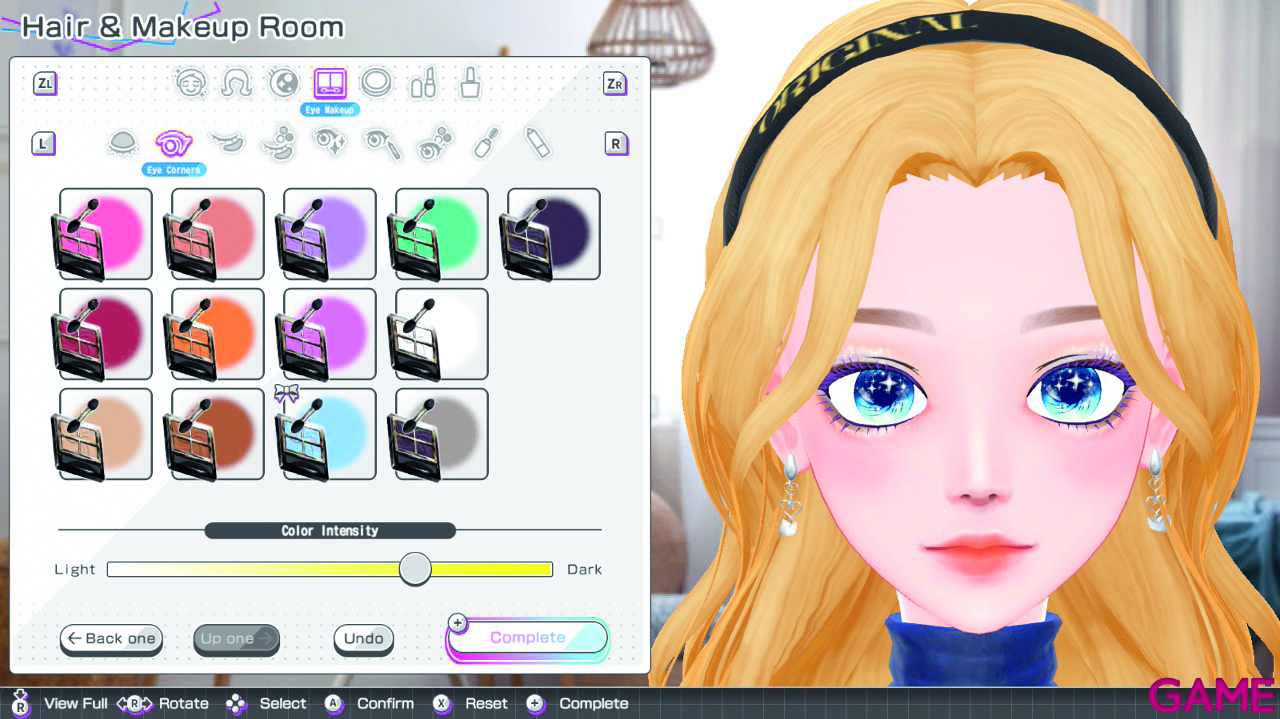Click the Back one button
The height and width of the screenshot is (719, 1280).
[x=111, y=638]
